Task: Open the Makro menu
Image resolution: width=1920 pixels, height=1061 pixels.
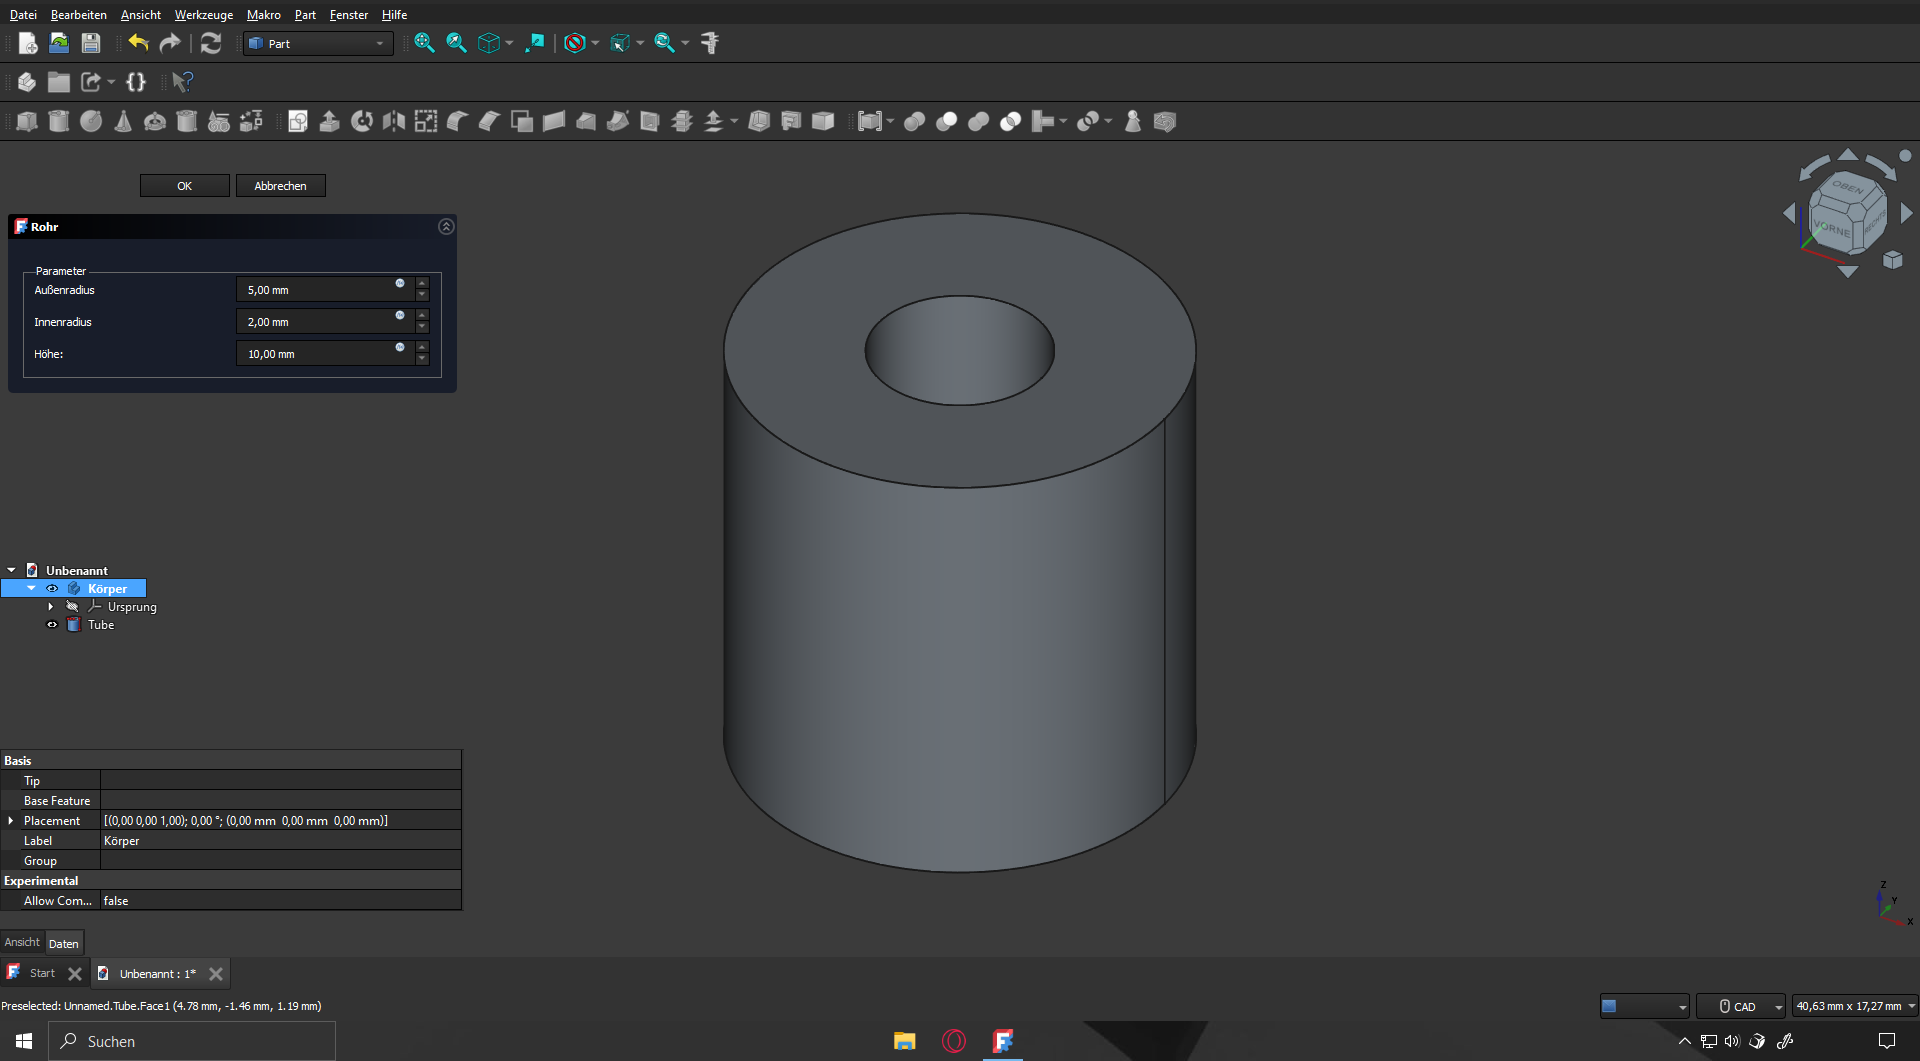Action: coord(263,14)
